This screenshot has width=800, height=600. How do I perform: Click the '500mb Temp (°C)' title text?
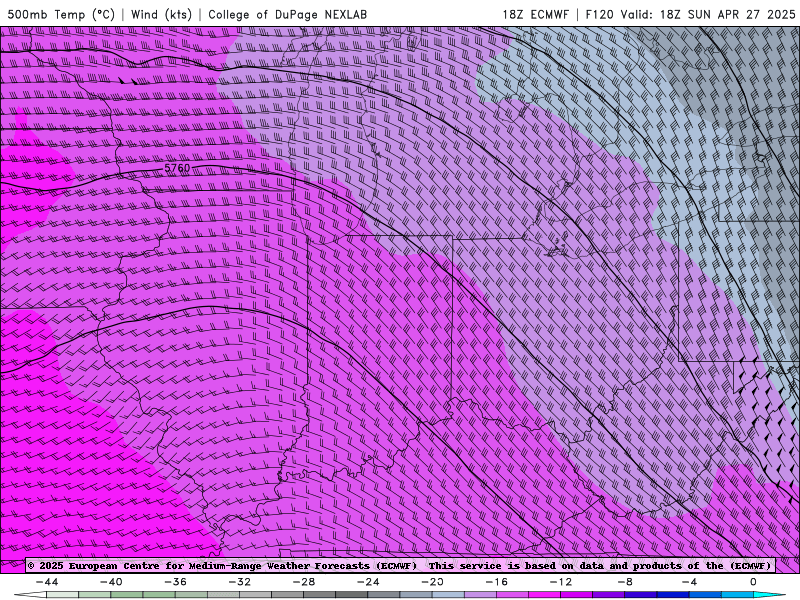[61, 14]
